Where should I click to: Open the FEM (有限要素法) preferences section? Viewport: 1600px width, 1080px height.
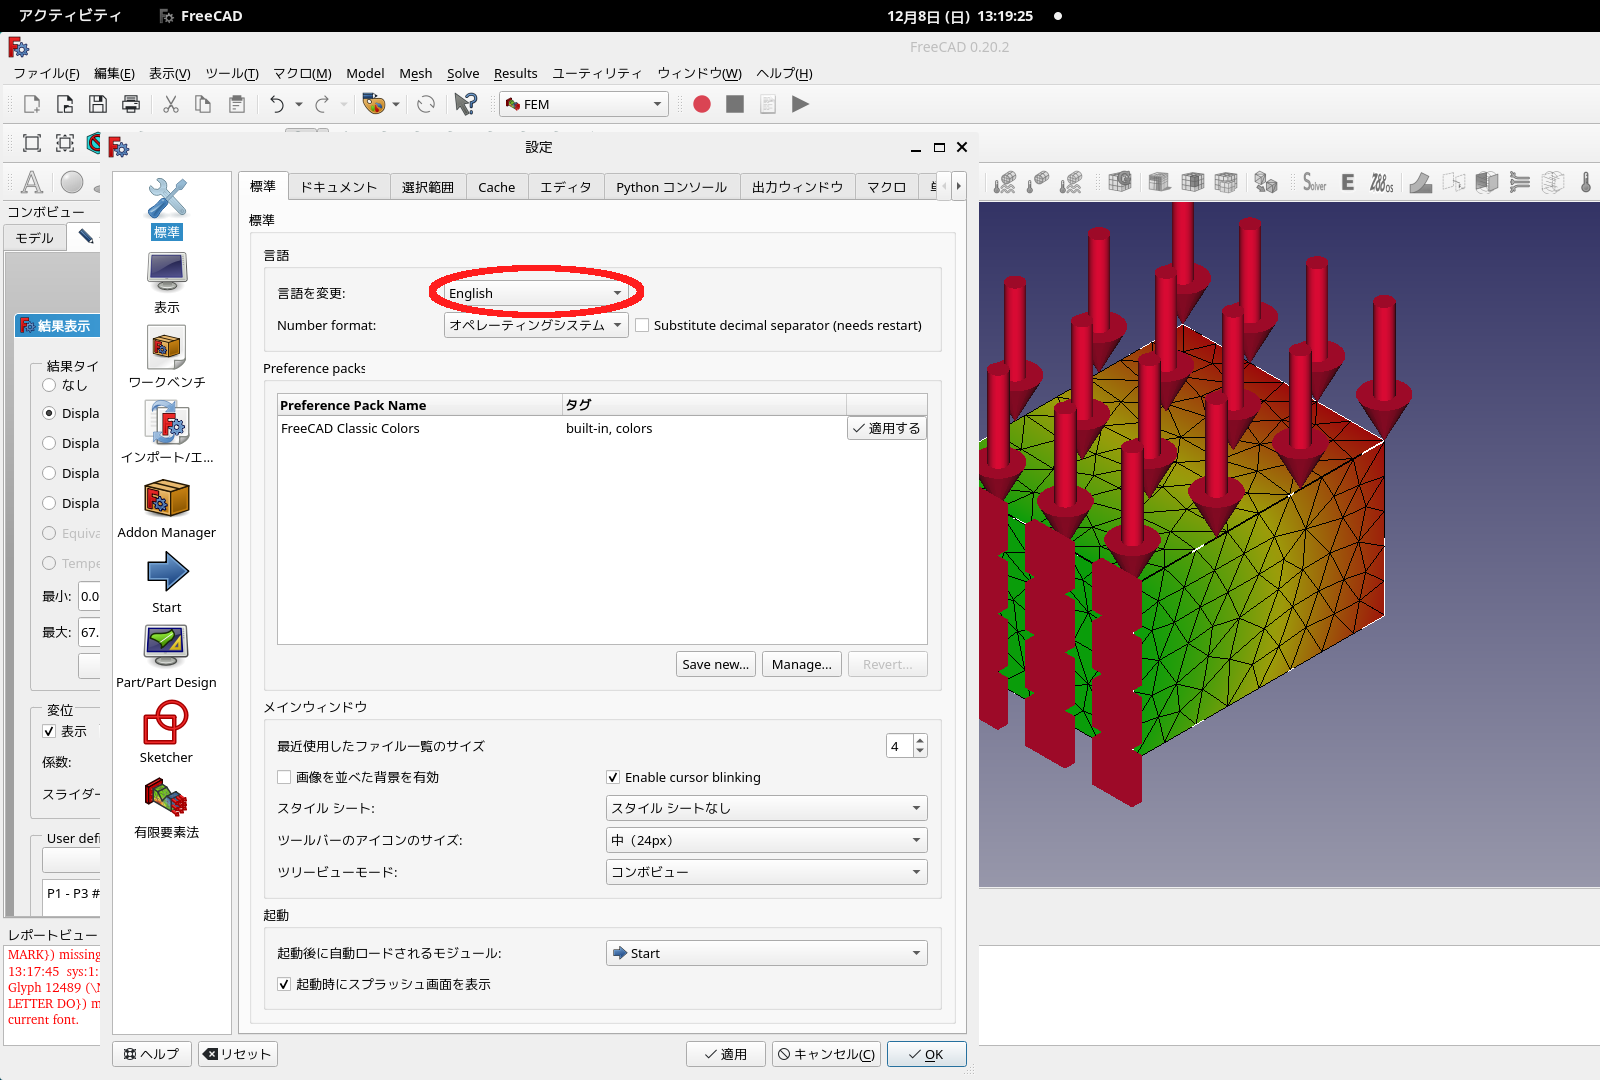(167, 809)
